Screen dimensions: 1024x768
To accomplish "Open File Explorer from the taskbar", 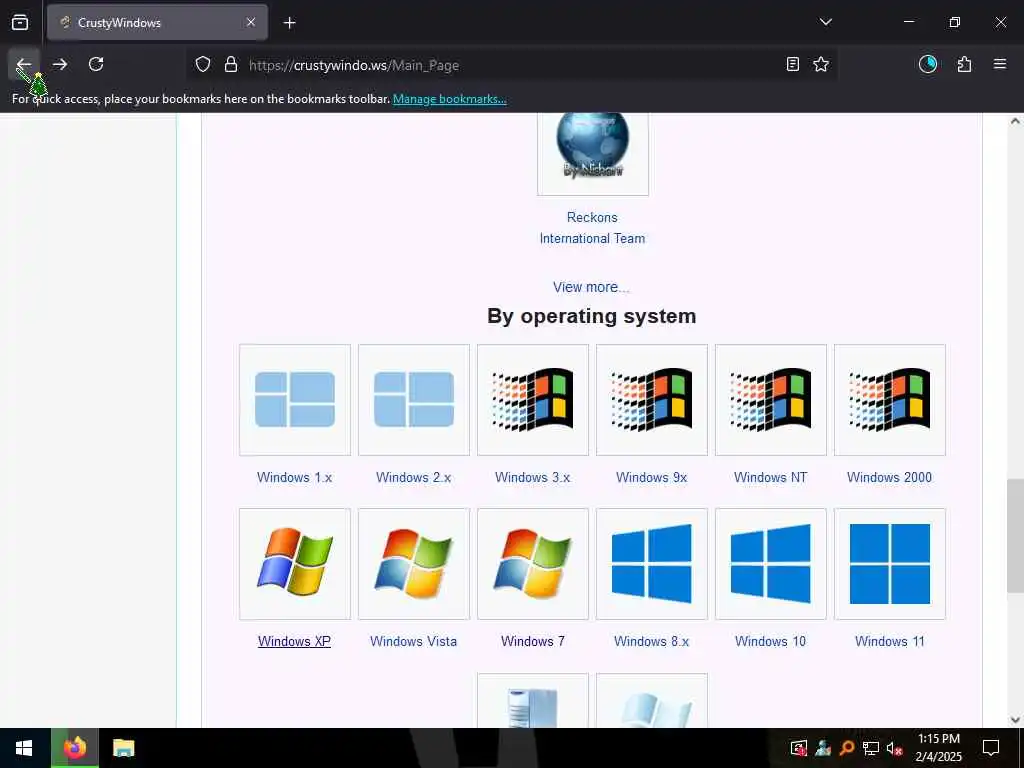I will 123,748.
